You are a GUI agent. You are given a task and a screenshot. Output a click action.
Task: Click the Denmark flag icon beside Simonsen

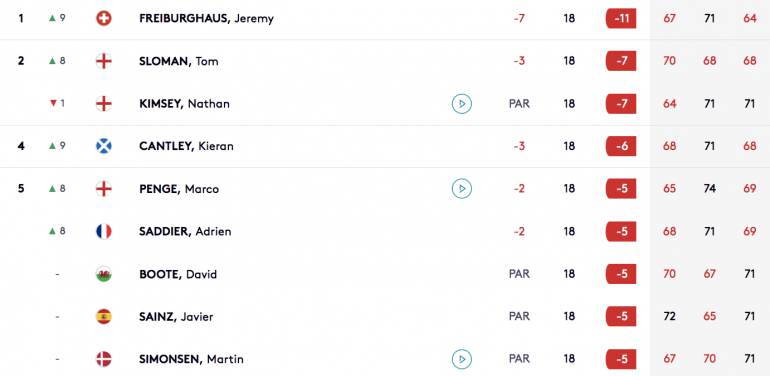click(x=104, y=359)
